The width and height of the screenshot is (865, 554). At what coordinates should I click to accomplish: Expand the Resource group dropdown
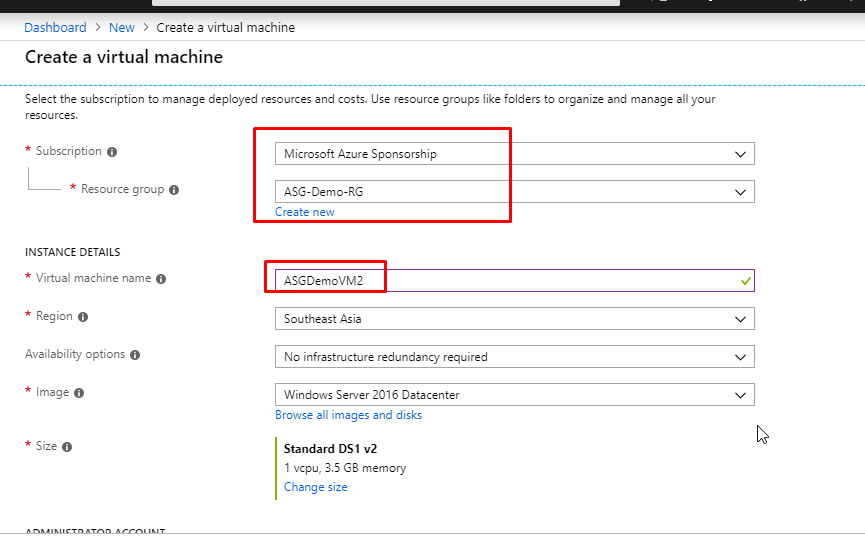514,192
